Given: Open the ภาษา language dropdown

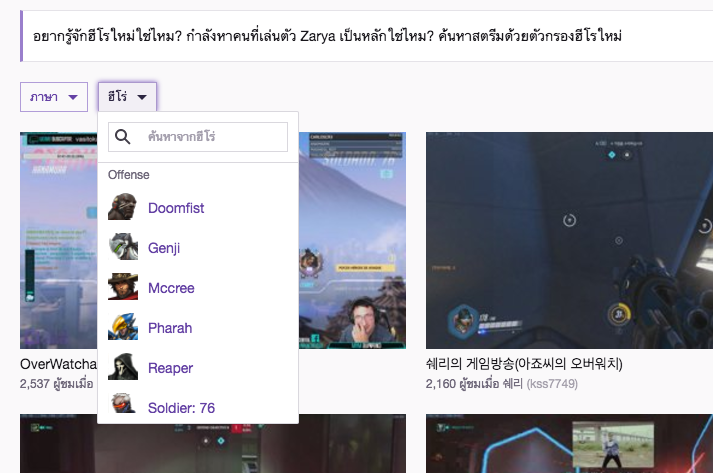Looking at the screenshot, I should click(x=54, y=97).
